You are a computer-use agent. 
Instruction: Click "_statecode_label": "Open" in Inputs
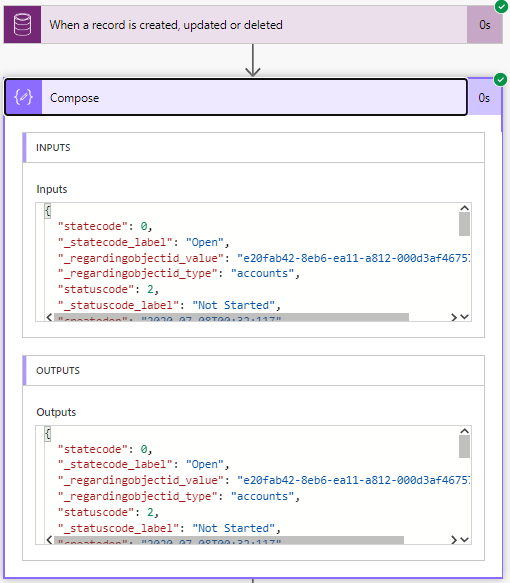tap(143, 242)
